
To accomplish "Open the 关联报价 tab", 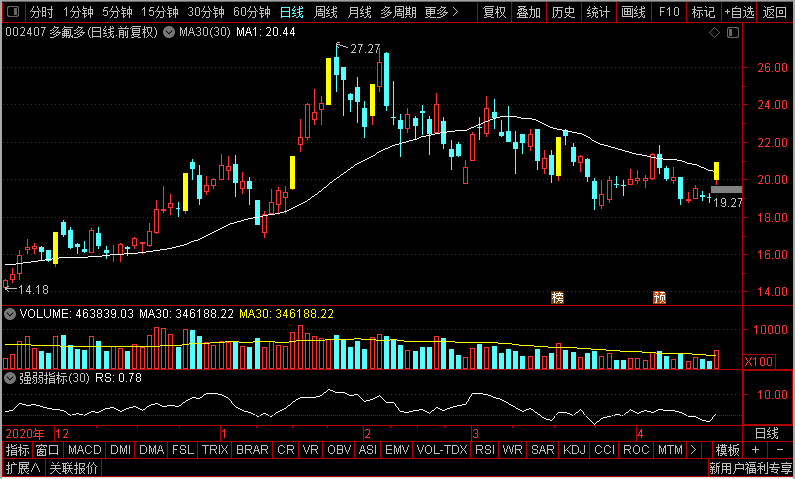I will tap(74, 467).
